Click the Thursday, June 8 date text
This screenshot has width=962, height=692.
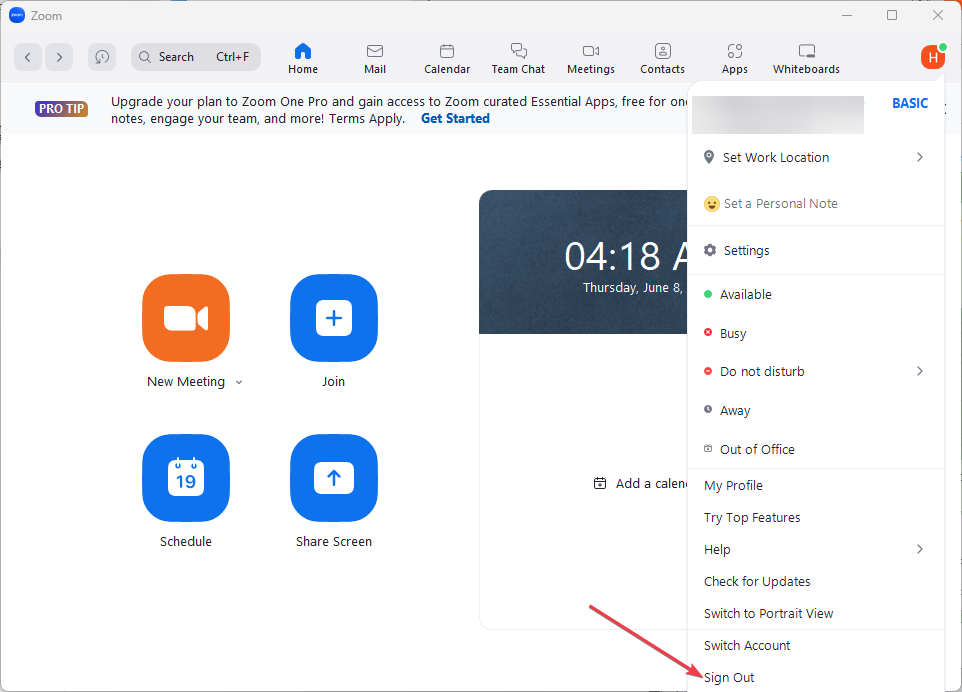pos(632,288)
